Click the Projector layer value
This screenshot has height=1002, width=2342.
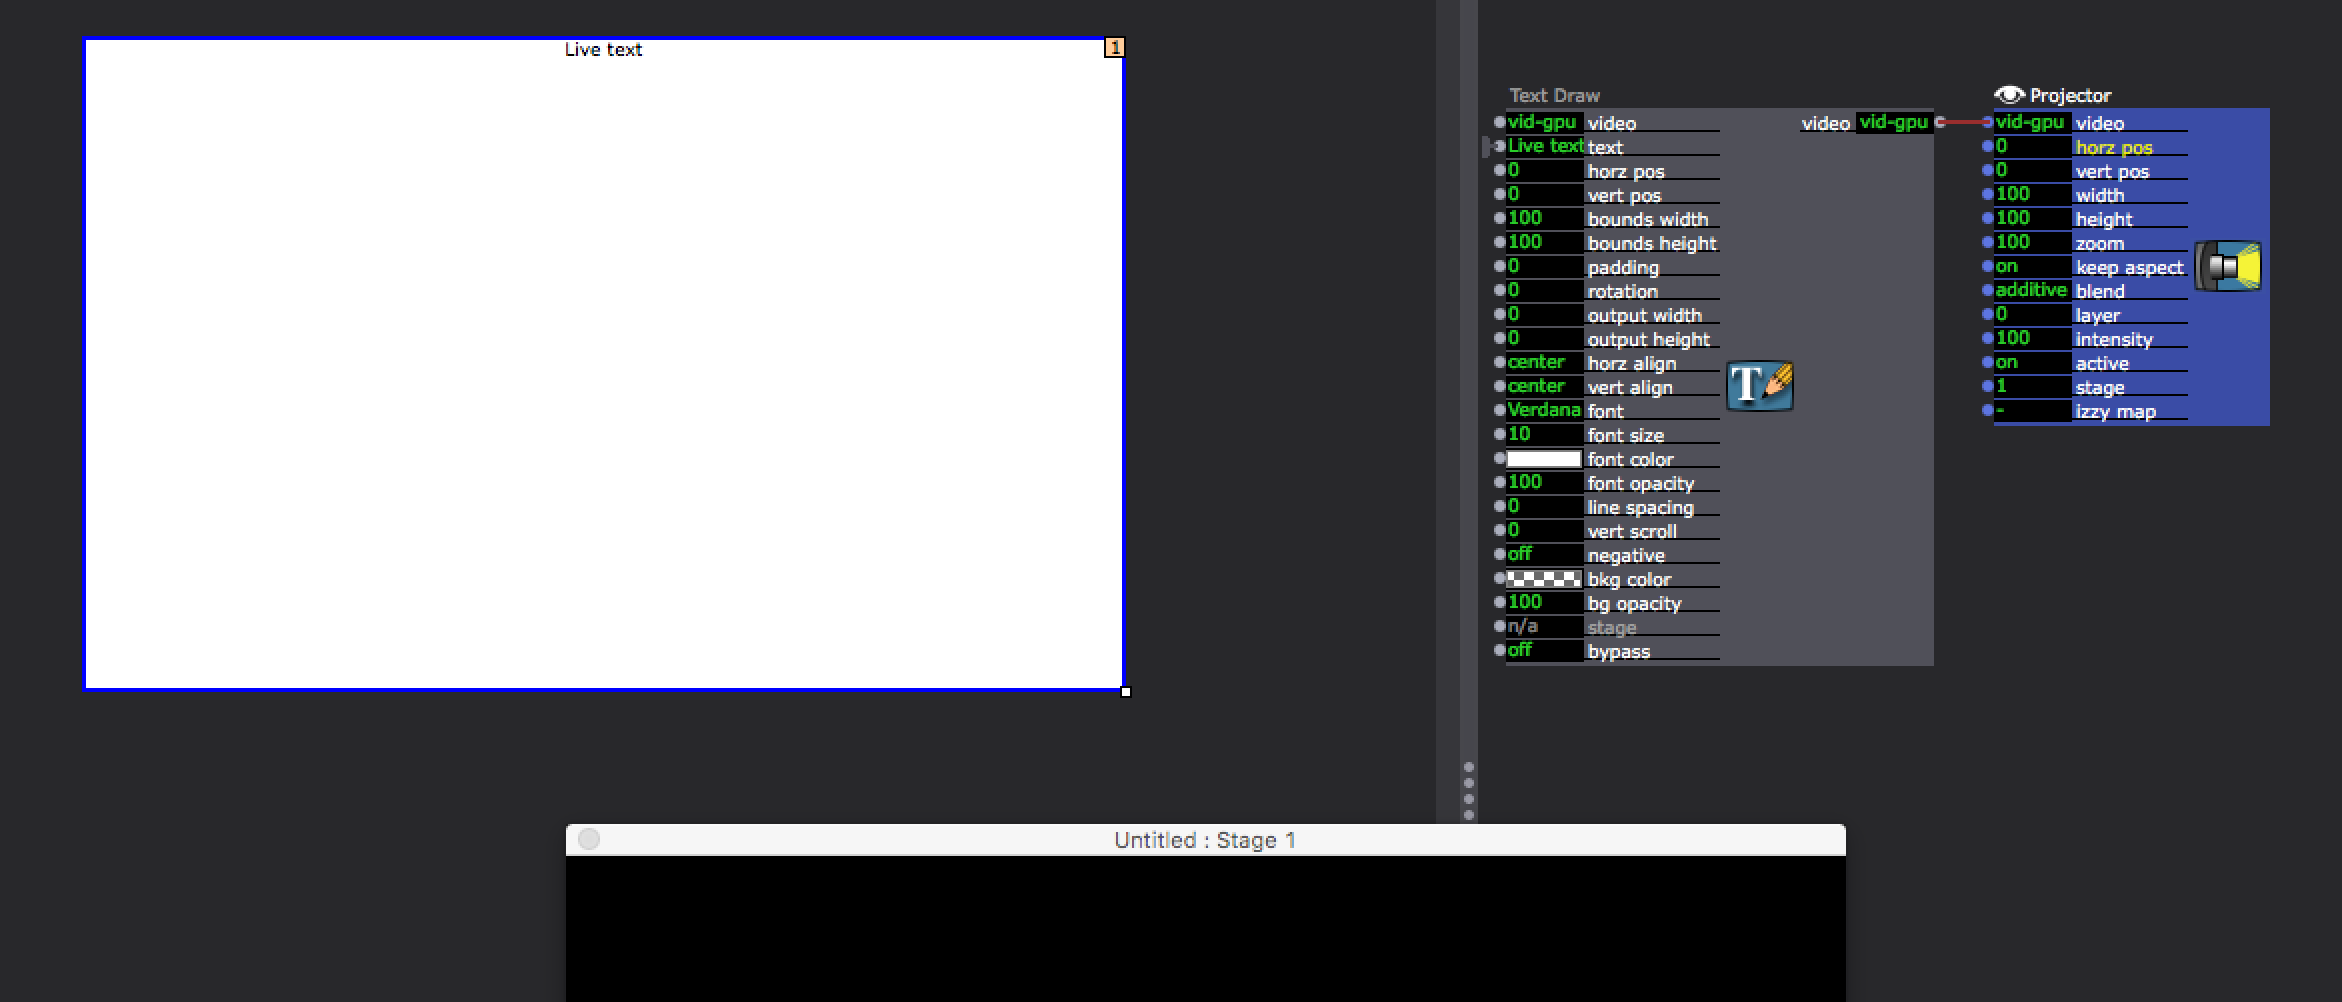[2033, 314]
